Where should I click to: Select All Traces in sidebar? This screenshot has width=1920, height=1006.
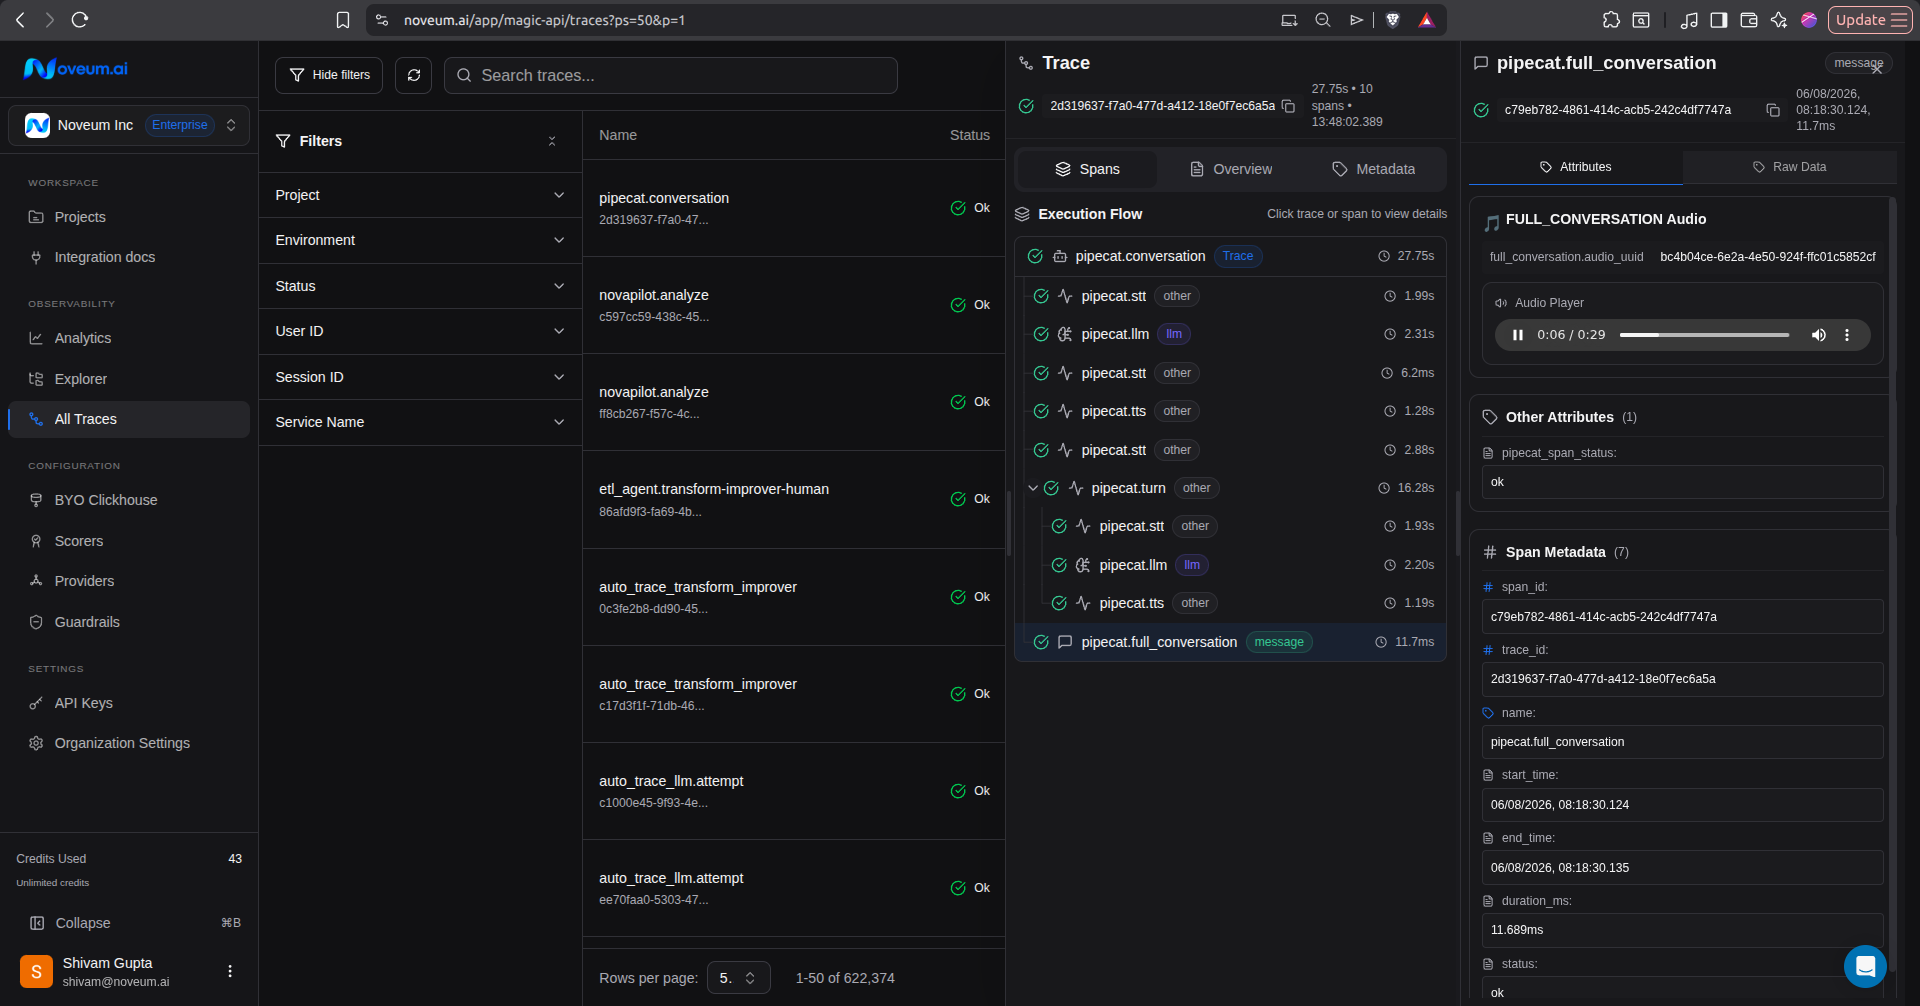[128, 419]
